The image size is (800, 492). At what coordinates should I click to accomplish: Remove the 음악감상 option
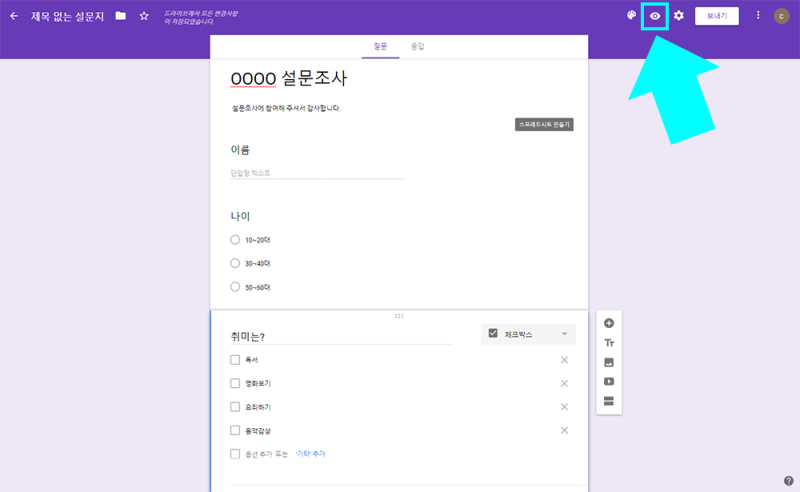pos(564,430)
